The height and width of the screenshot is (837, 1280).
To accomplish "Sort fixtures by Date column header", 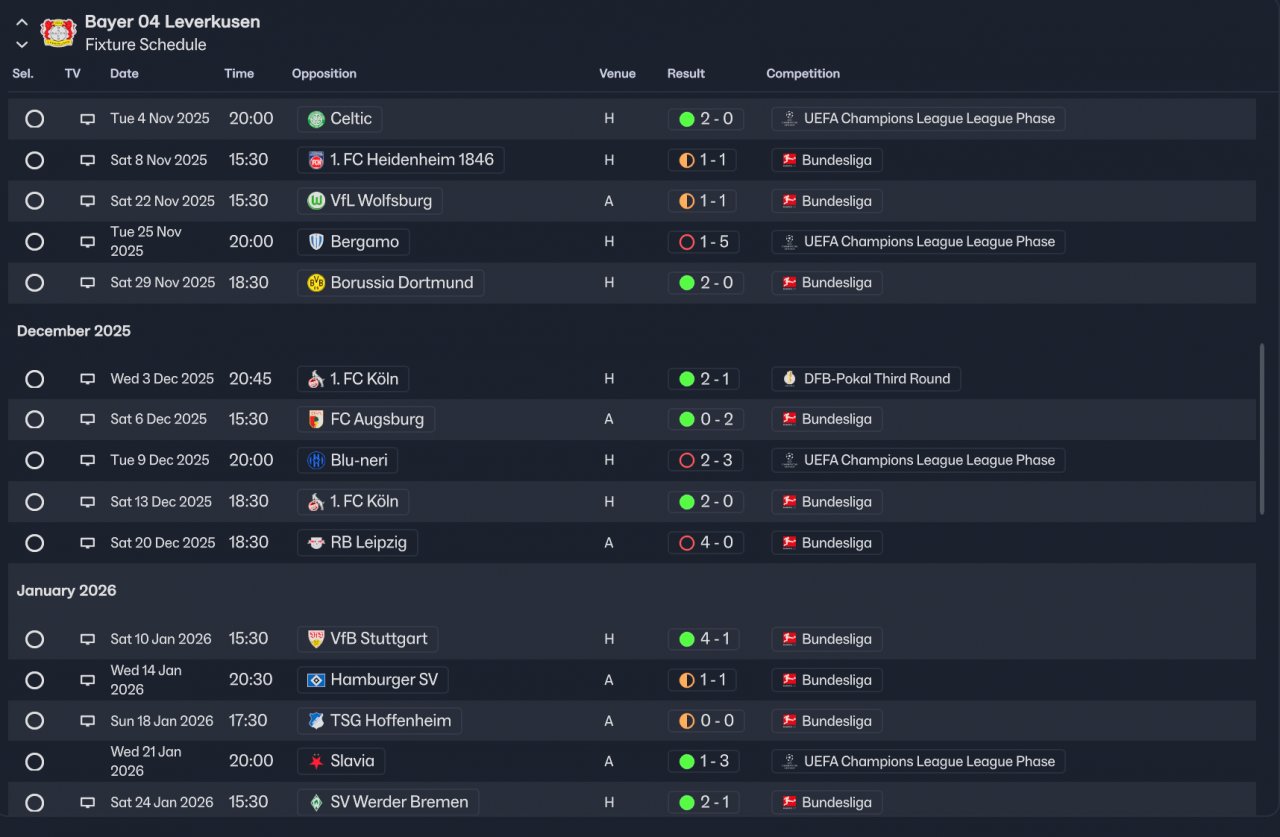I will tap(124, 74).
